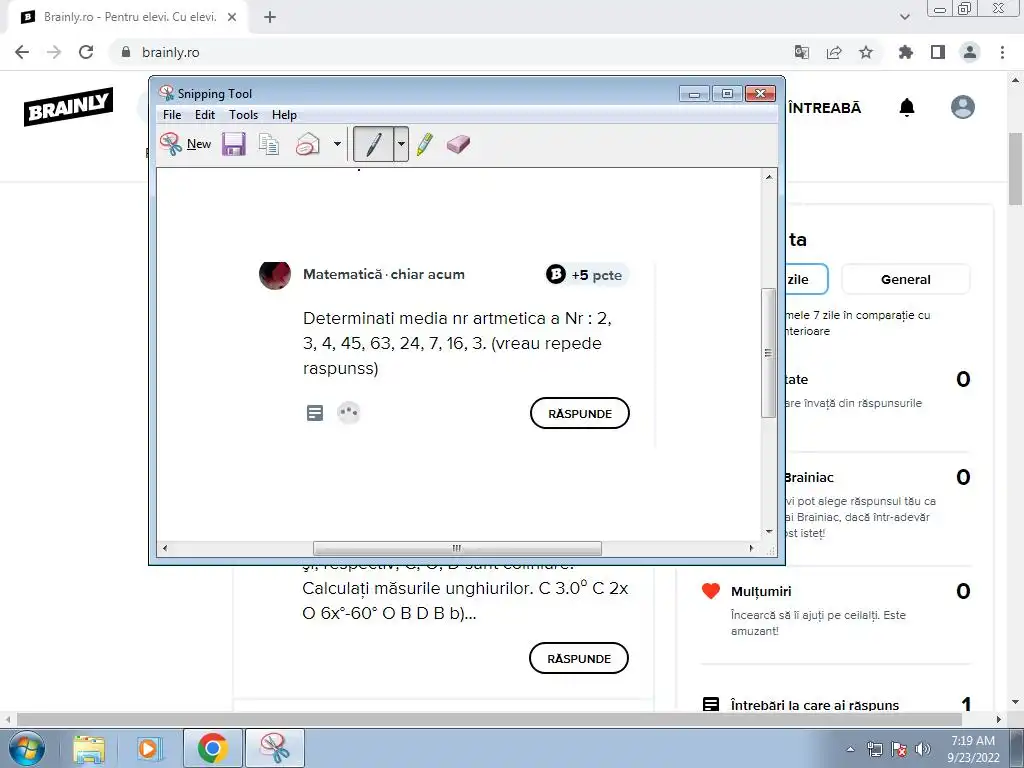Image resolution: width=1024 pixels, height=768 pixels.
Task: Click RĂSPUNDE button inside the snip
Action: point(580,413)
